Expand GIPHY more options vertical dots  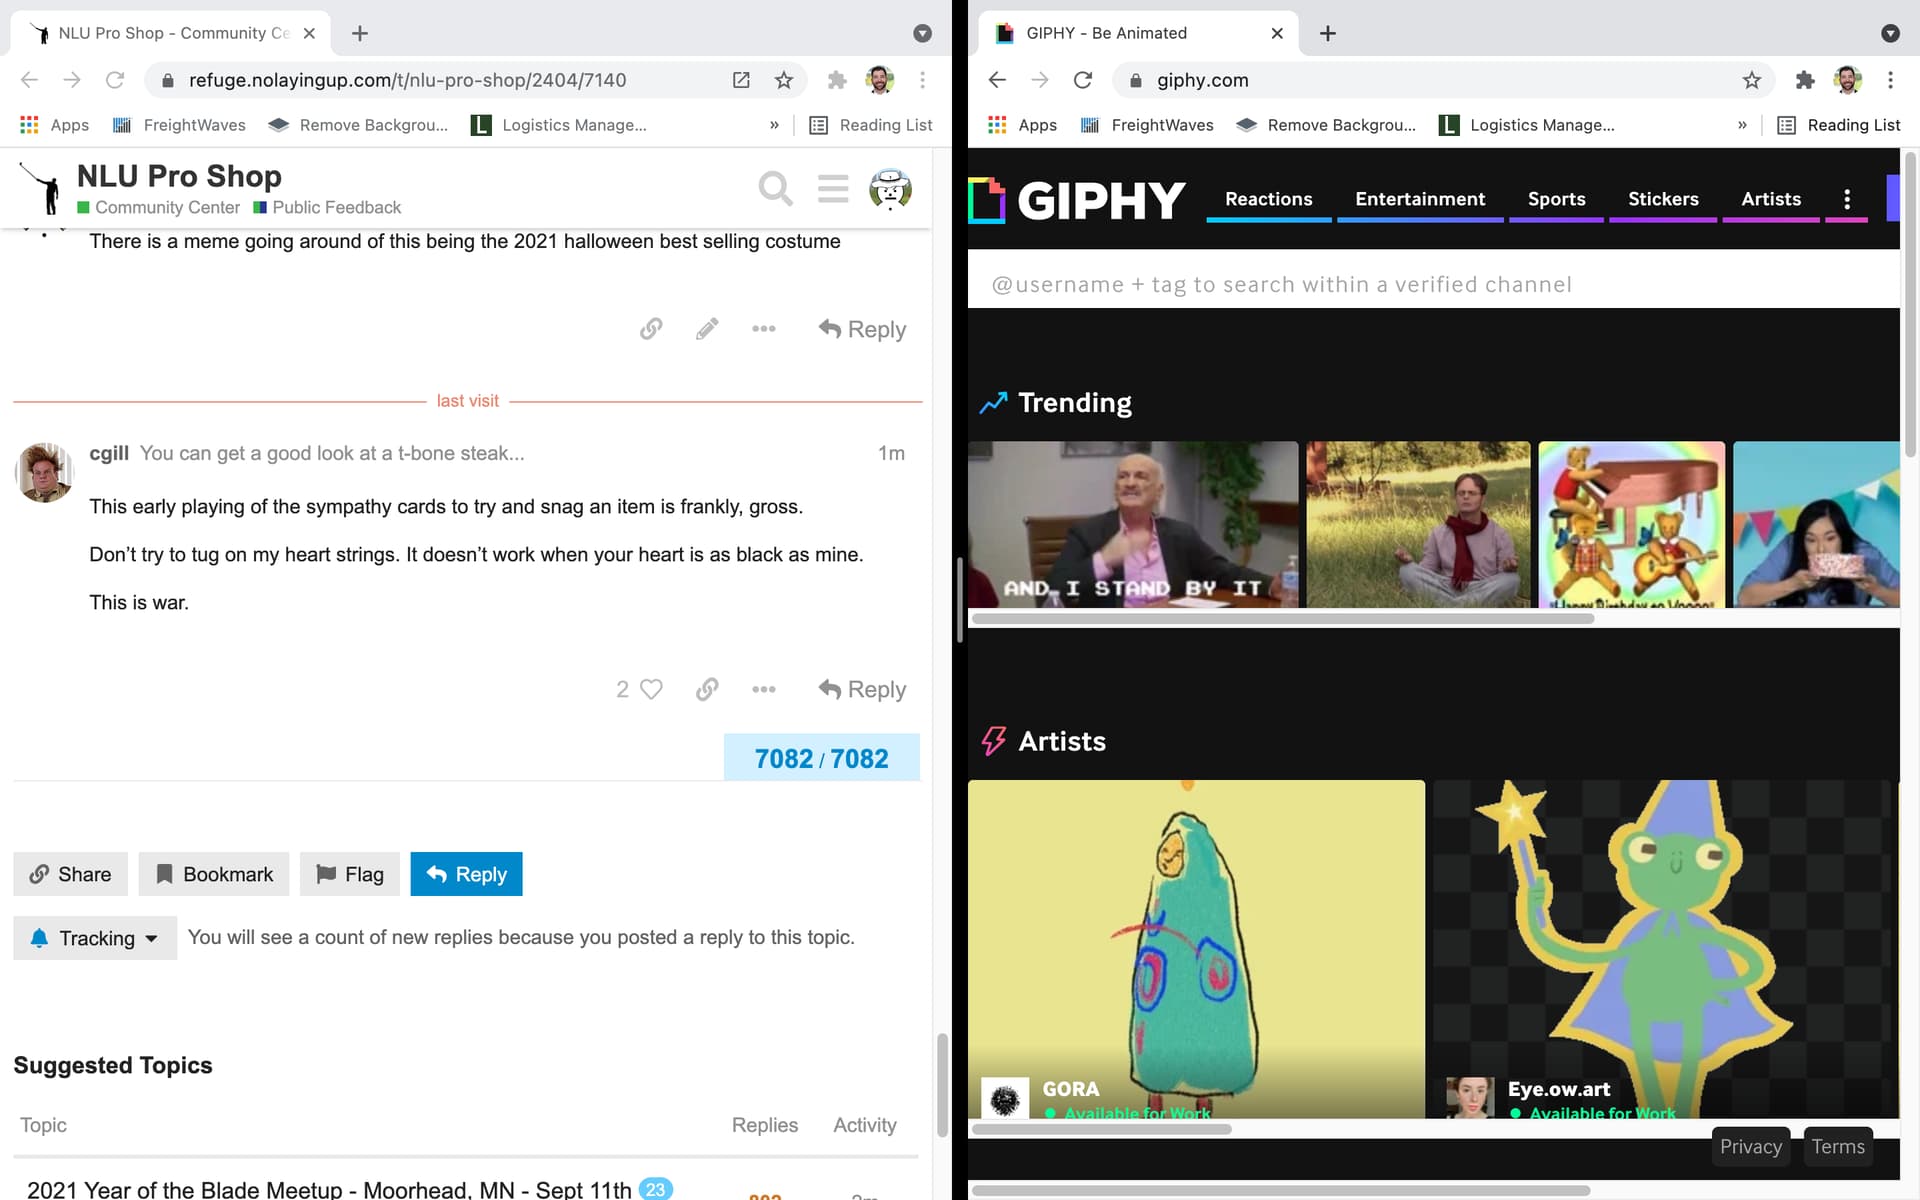tap(1846, 199)
